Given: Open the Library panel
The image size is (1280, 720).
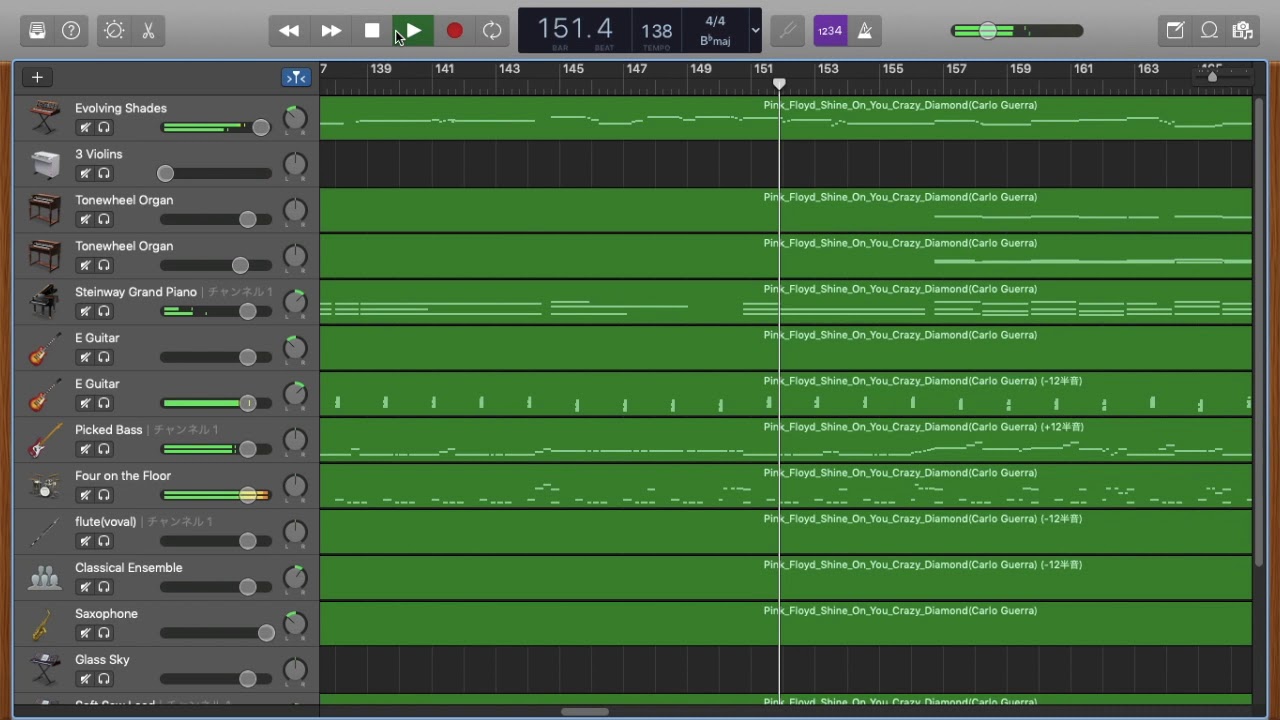Looking at the screenshot, I should point(38,31).
